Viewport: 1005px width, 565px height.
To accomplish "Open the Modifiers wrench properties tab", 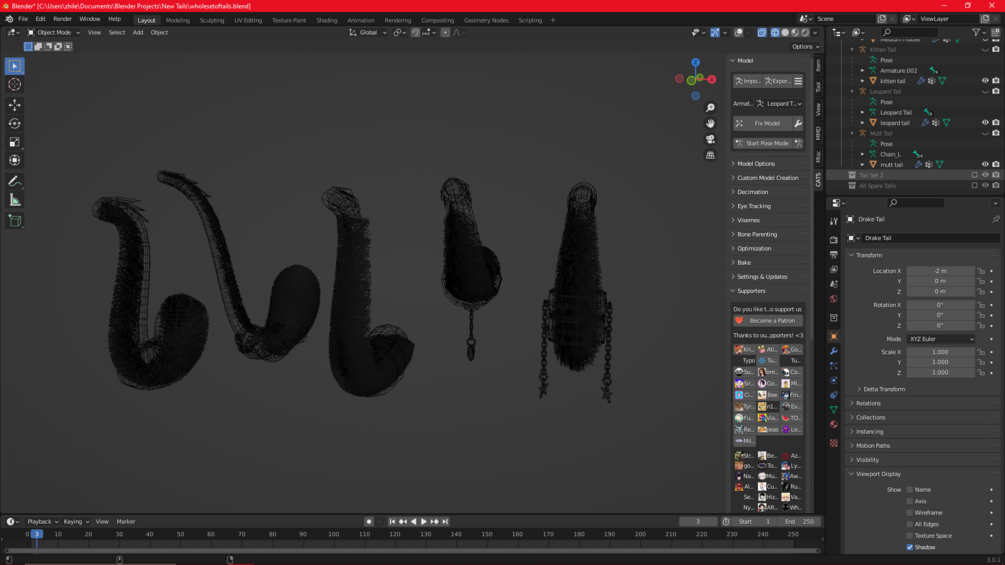I will click(833, 352).
